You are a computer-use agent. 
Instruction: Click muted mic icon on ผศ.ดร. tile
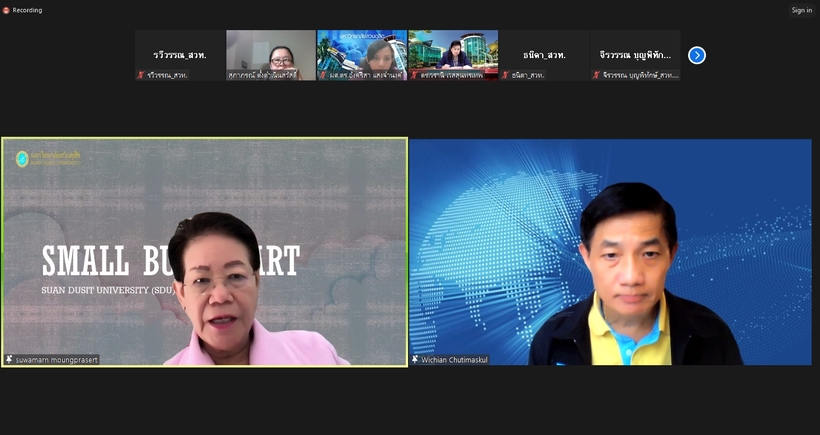click(323, 75)
